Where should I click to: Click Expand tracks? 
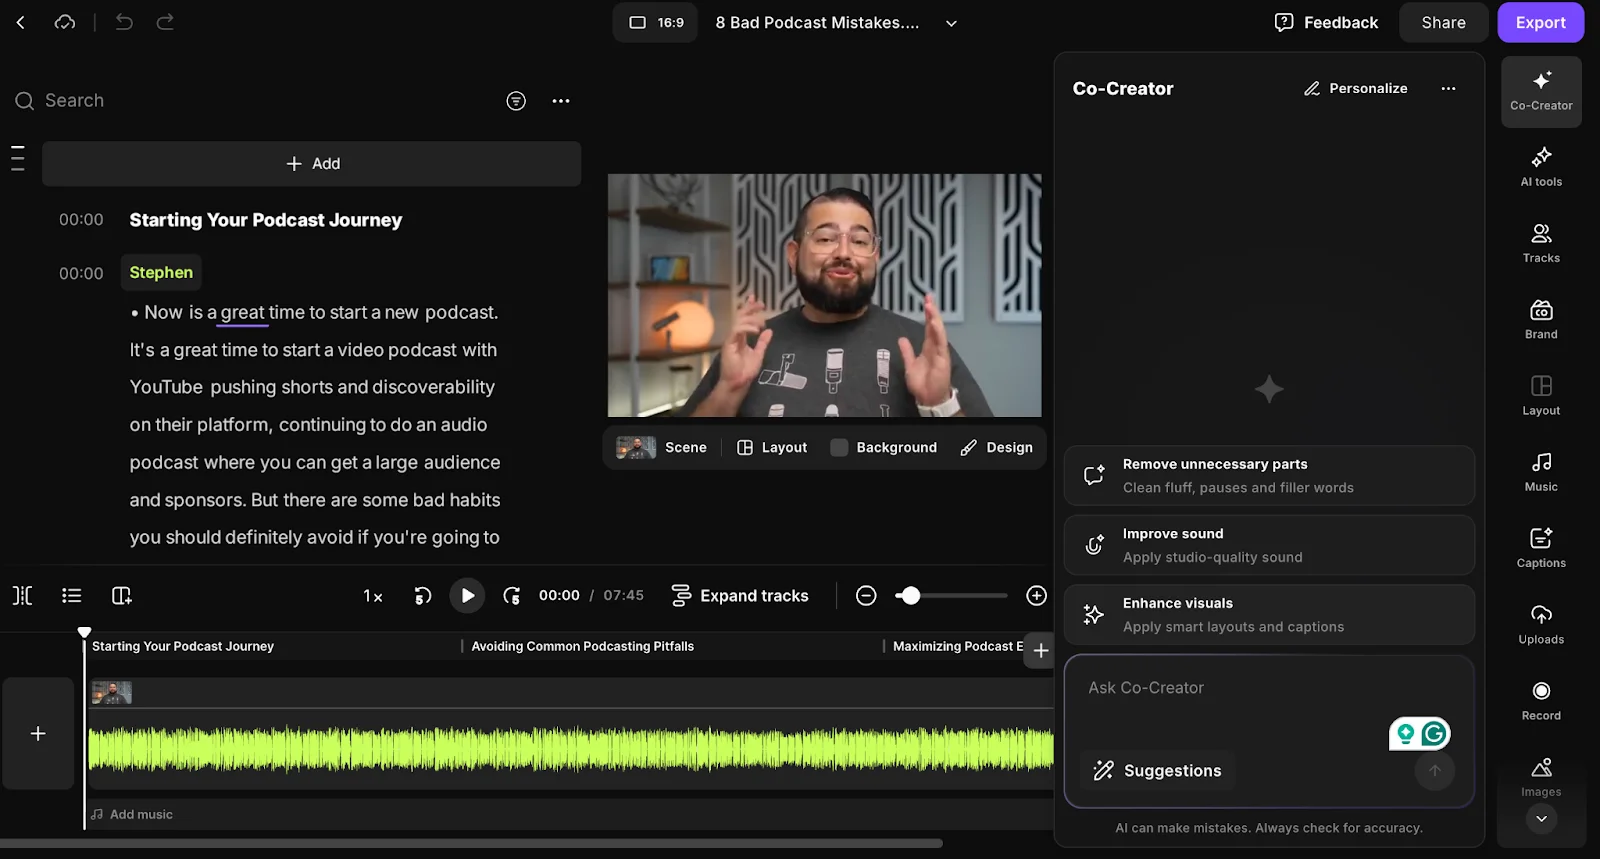point(740,595)
